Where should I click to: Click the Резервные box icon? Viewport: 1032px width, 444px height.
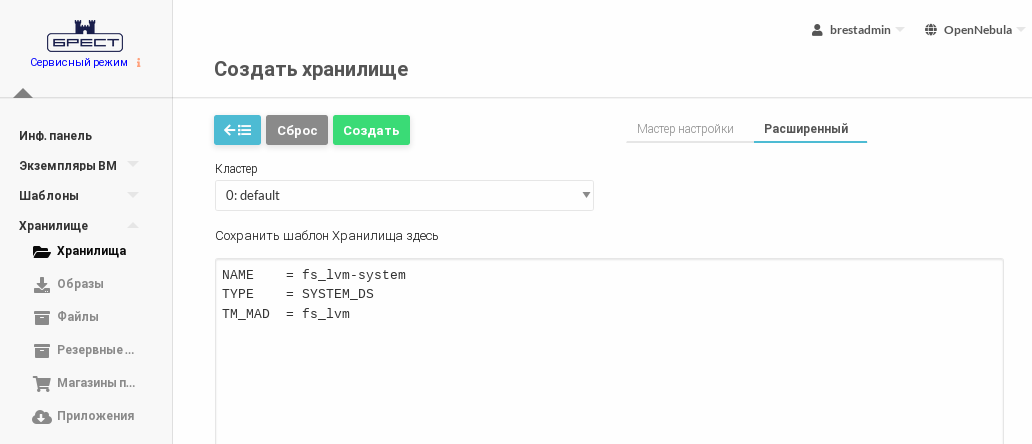[41, 350]
